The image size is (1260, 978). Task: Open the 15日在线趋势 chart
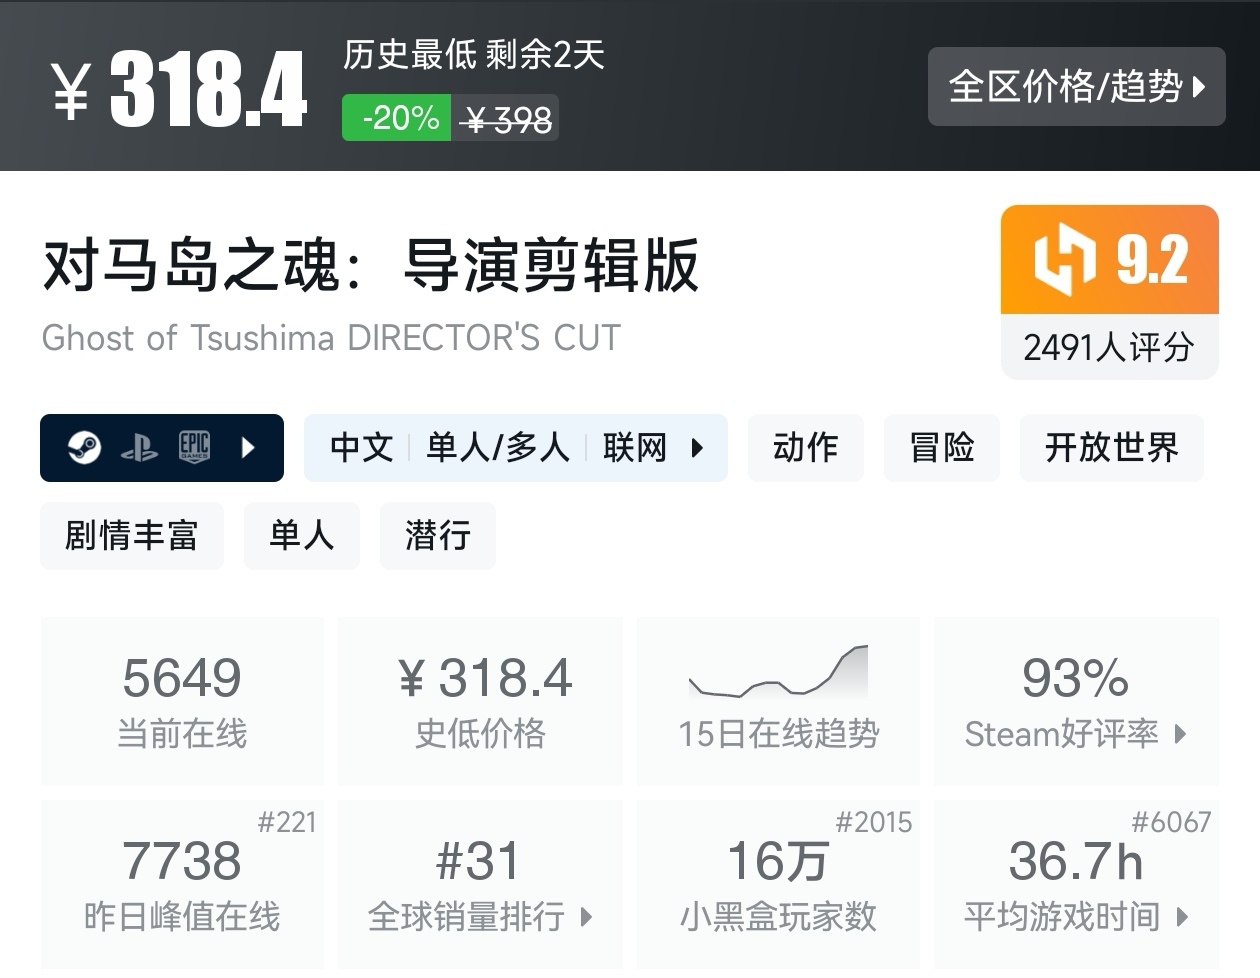778,700
